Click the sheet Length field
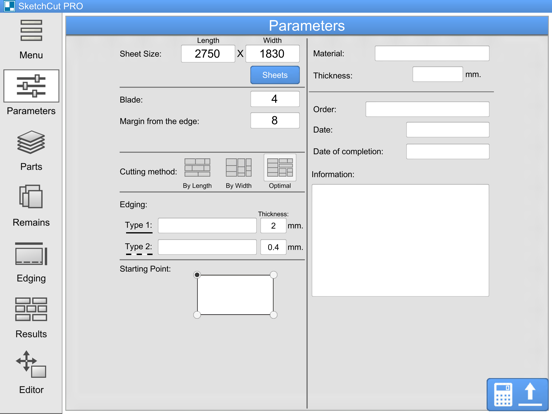Image resolution: width=552 pixels, height=414 pixels. click(208, 54)
